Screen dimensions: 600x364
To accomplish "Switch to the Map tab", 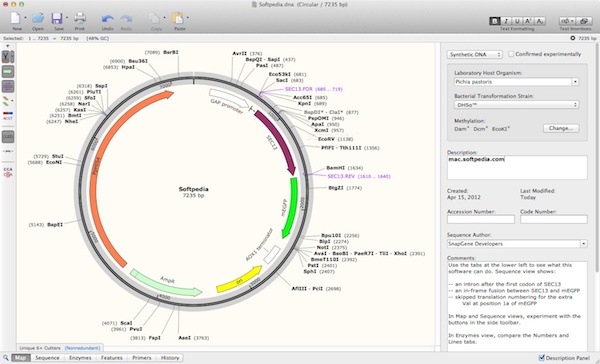I will (21, 358).
